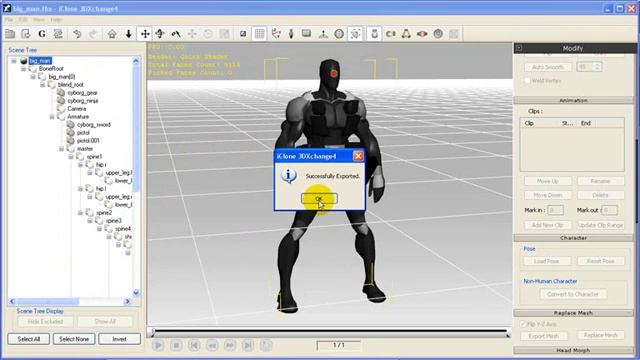The width and height of the screenshot is (640, 360).
Task: Click the camera toolbar icon
Action: tap(391, 34)
